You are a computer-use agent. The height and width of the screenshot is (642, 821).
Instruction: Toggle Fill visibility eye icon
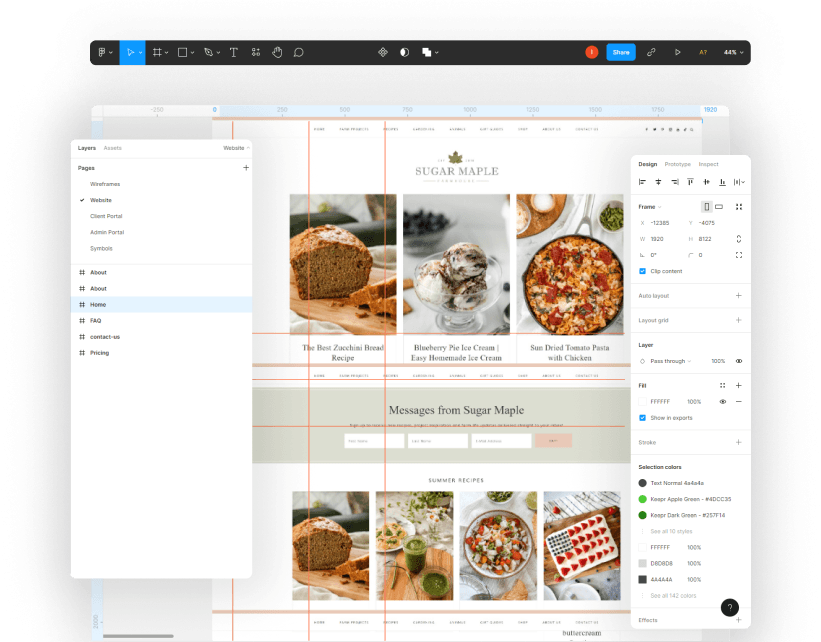(722, 401)
